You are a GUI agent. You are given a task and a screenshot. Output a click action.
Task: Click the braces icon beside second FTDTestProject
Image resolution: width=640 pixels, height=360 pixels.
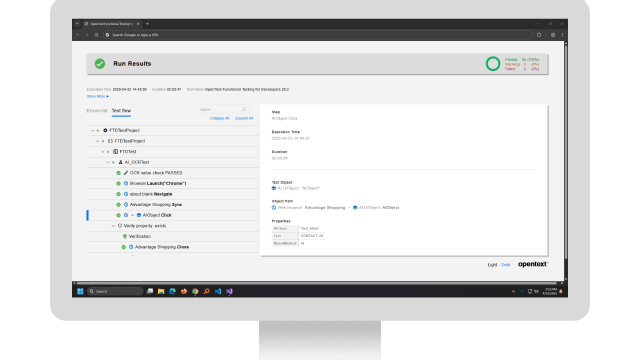coord(110,141)
